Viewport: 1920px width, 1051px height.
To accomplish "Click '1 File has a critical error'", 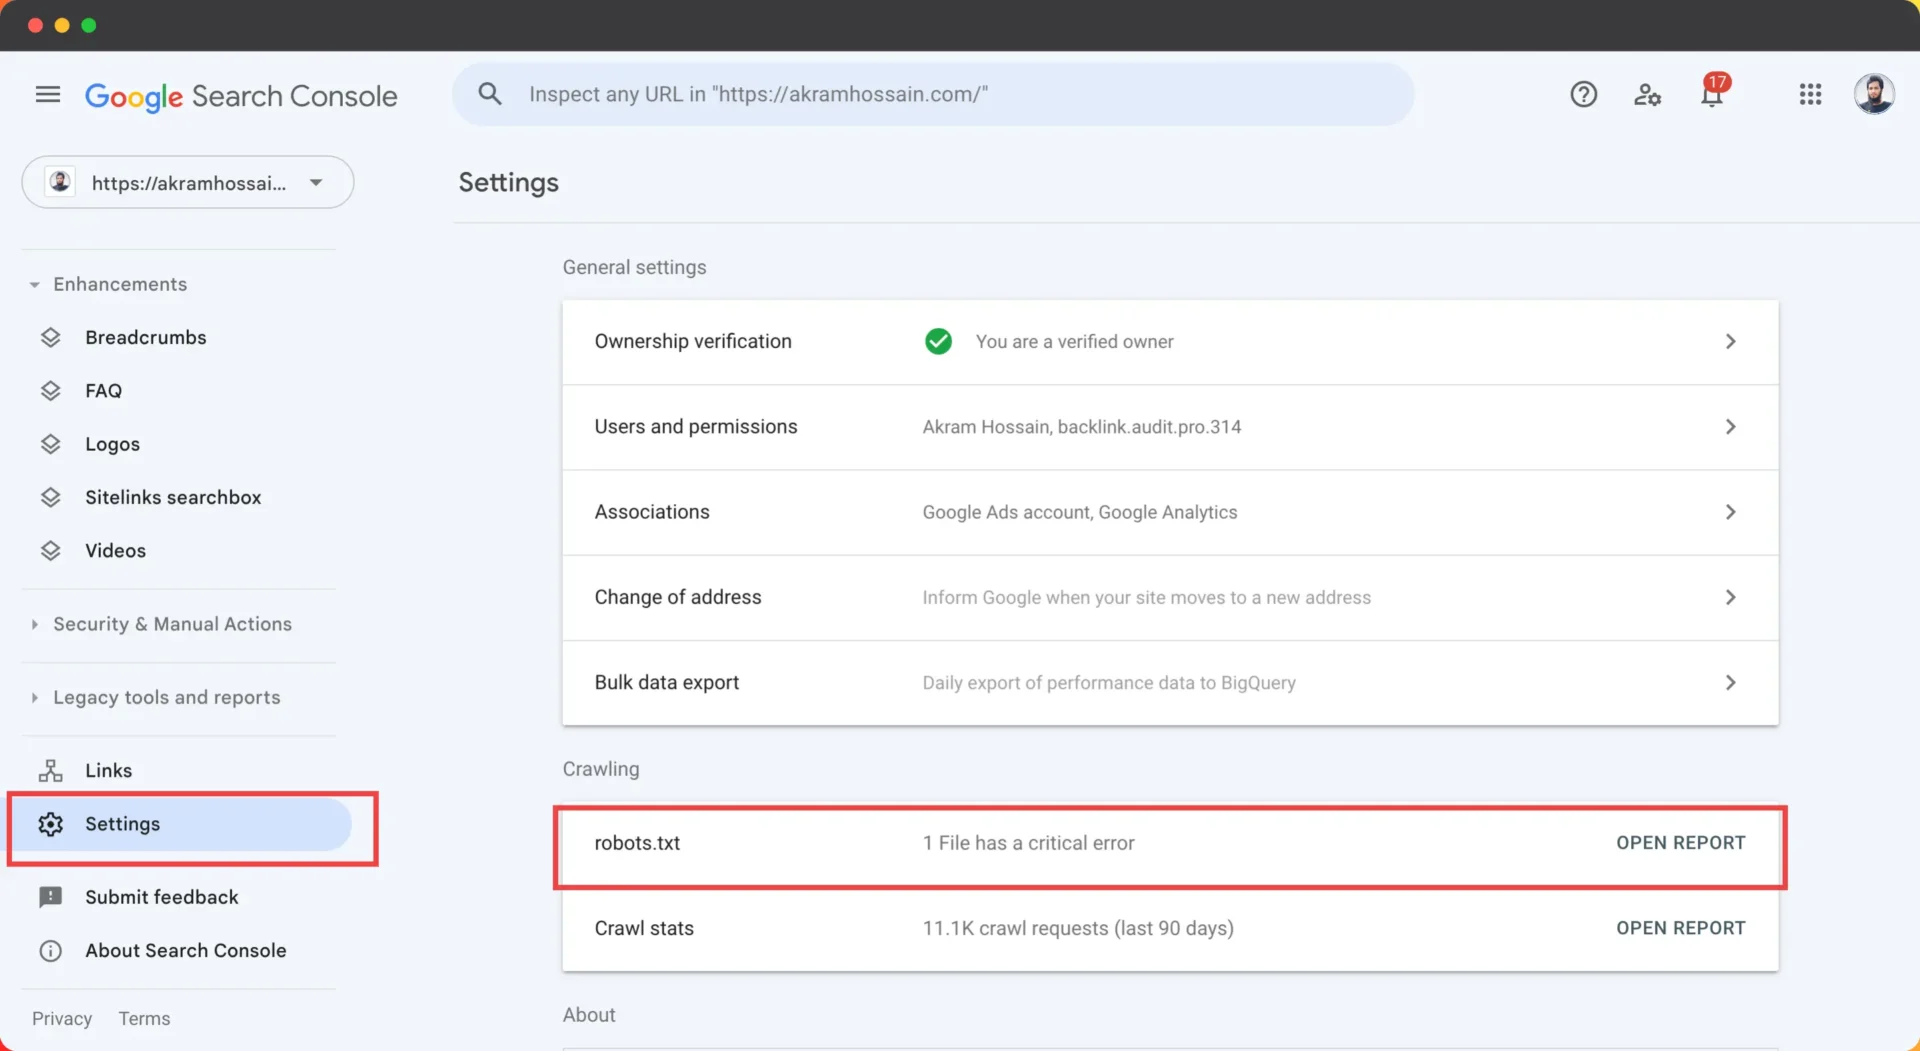I will [x=1029, y=843].
